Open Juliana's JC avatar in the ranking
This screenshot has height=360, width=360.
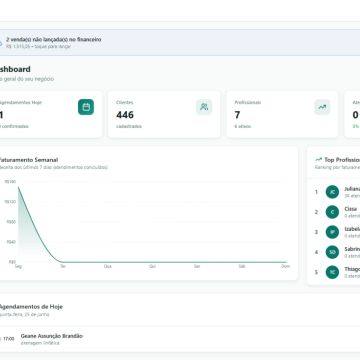pyautogui.click(x=332, y=192)
